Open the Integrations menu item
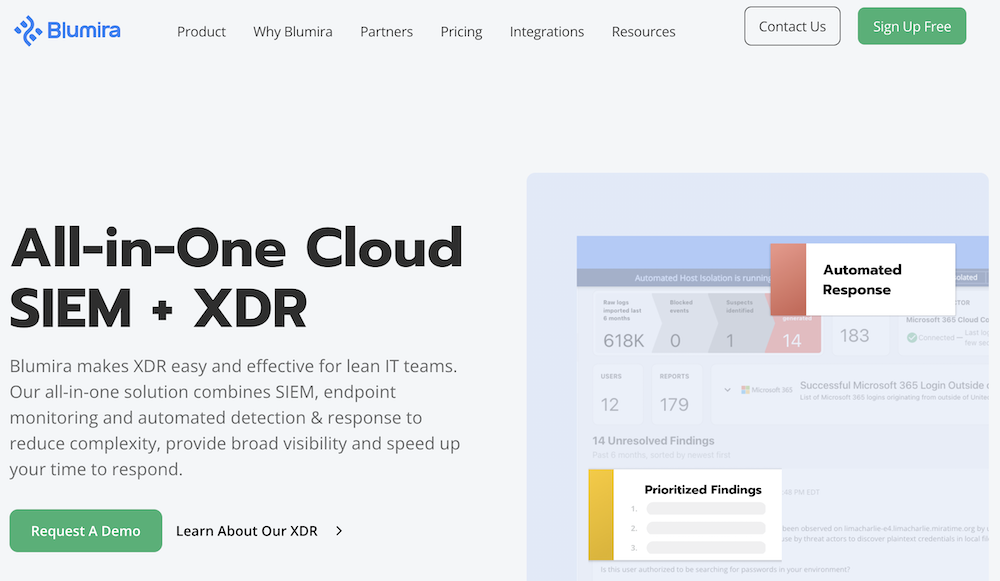Screen dimensions: 1000x581 point(547,32)
